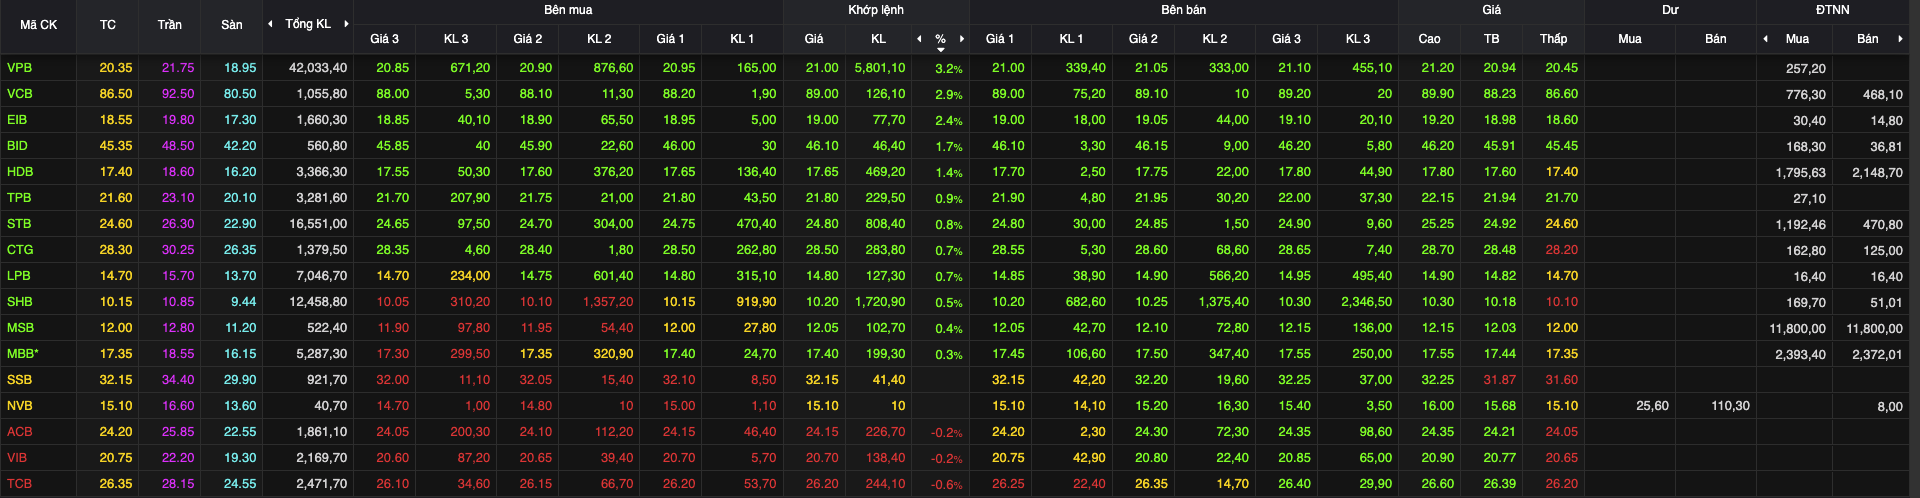
Task: Click BID reference price 45.35
Action: 116,146
